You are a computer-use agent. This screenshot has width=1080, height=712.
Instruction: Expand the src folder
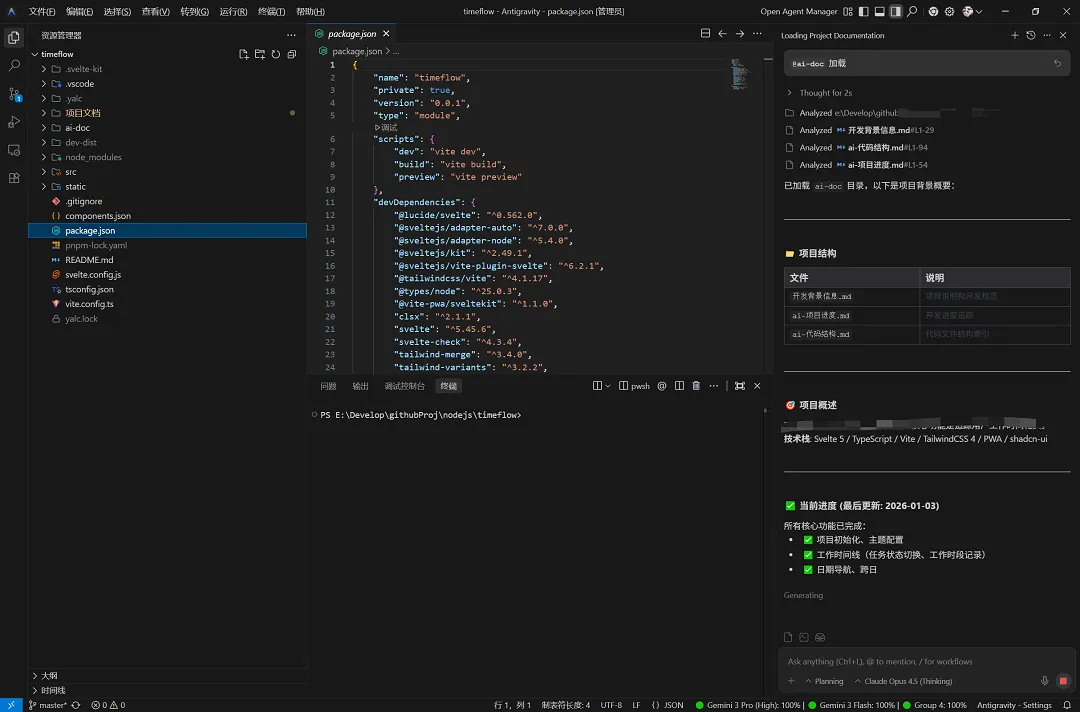[x=70, y=172]
